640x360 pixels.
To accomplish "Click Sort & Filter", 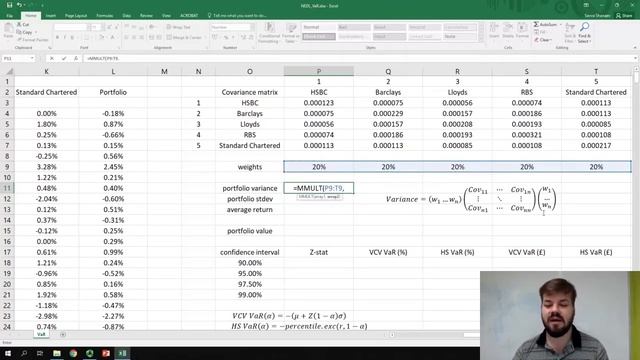I will [570, 33].
